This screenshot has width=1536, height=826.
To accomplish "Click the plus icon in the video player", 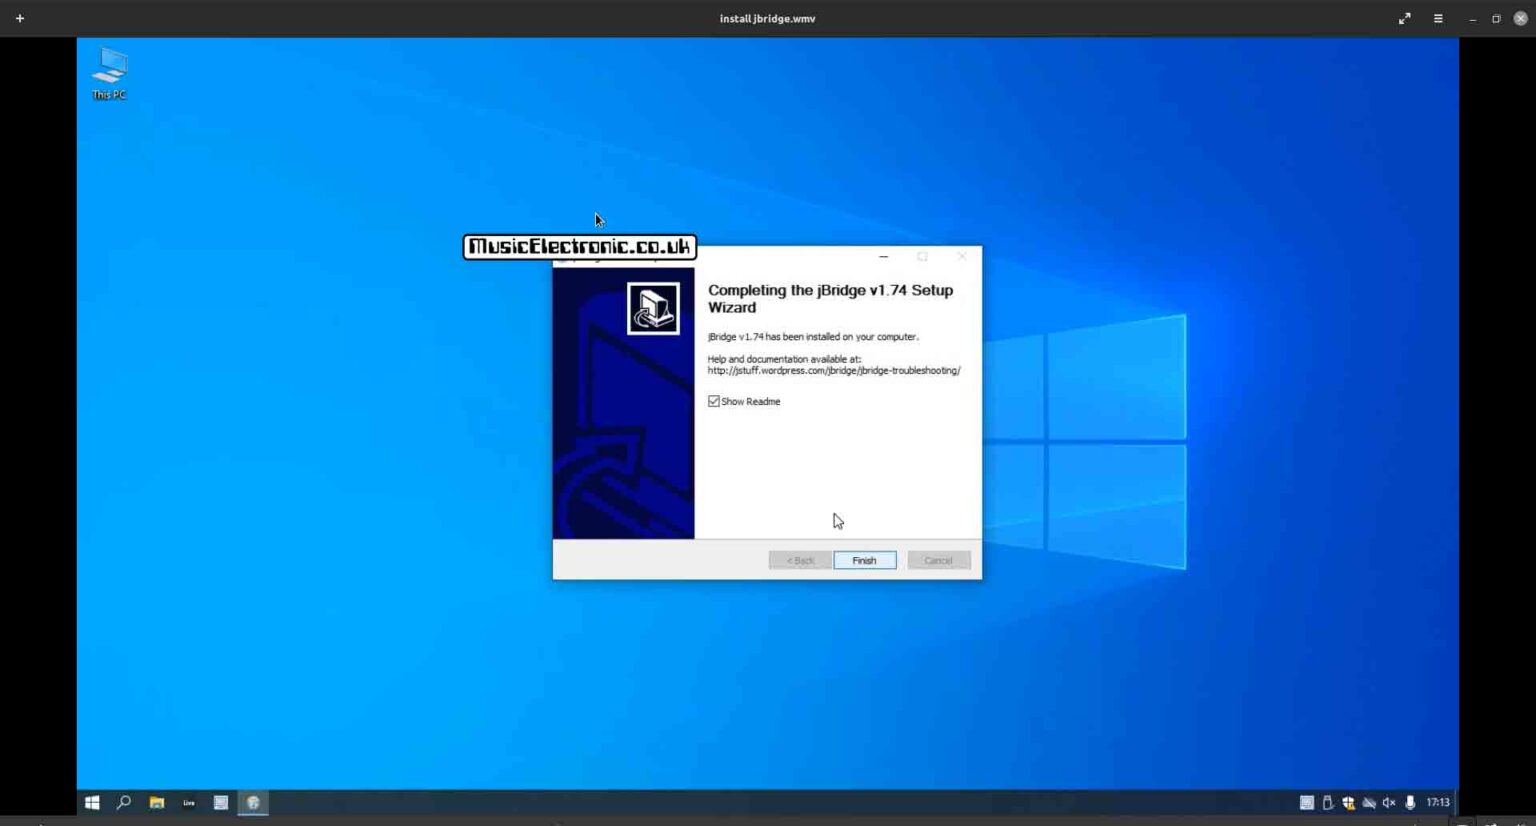I will (19, 18).
